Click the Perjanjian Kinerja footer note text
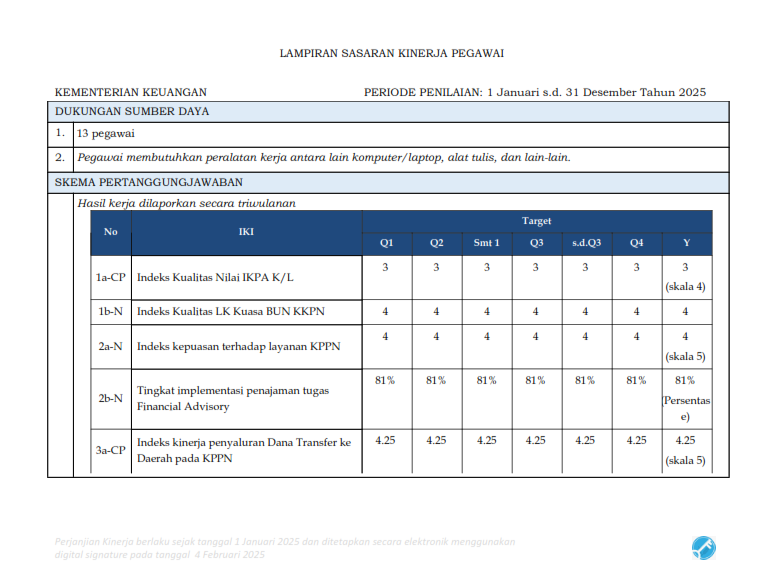This screenshot has width=783, height=578. (285, 547)
